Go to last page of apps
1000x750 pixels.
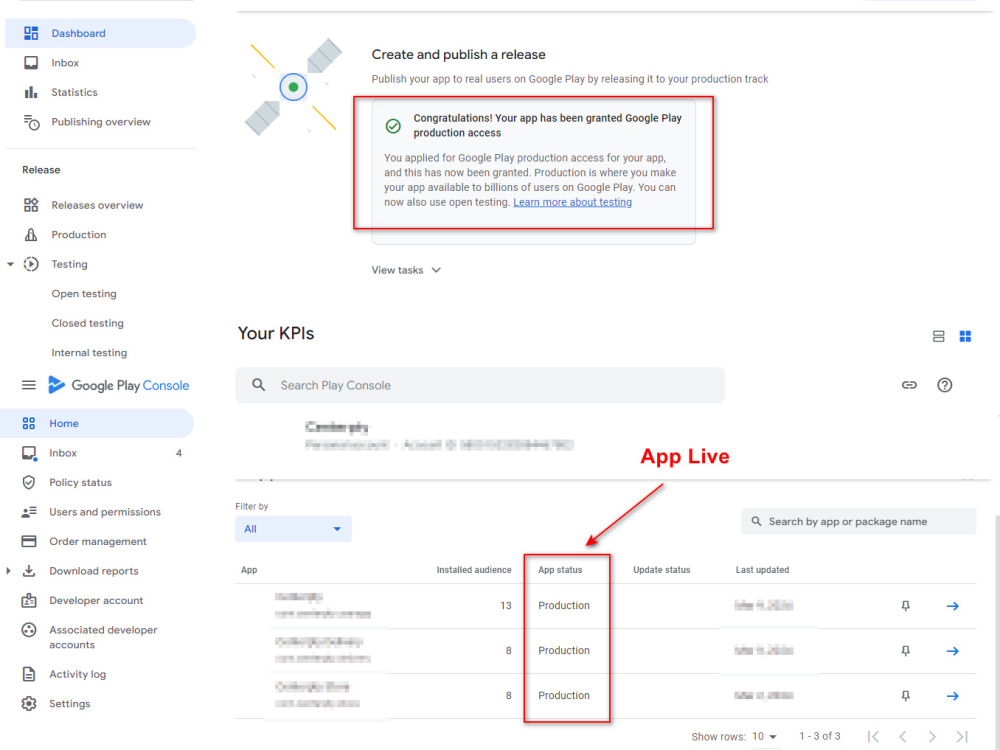point(962,737)
